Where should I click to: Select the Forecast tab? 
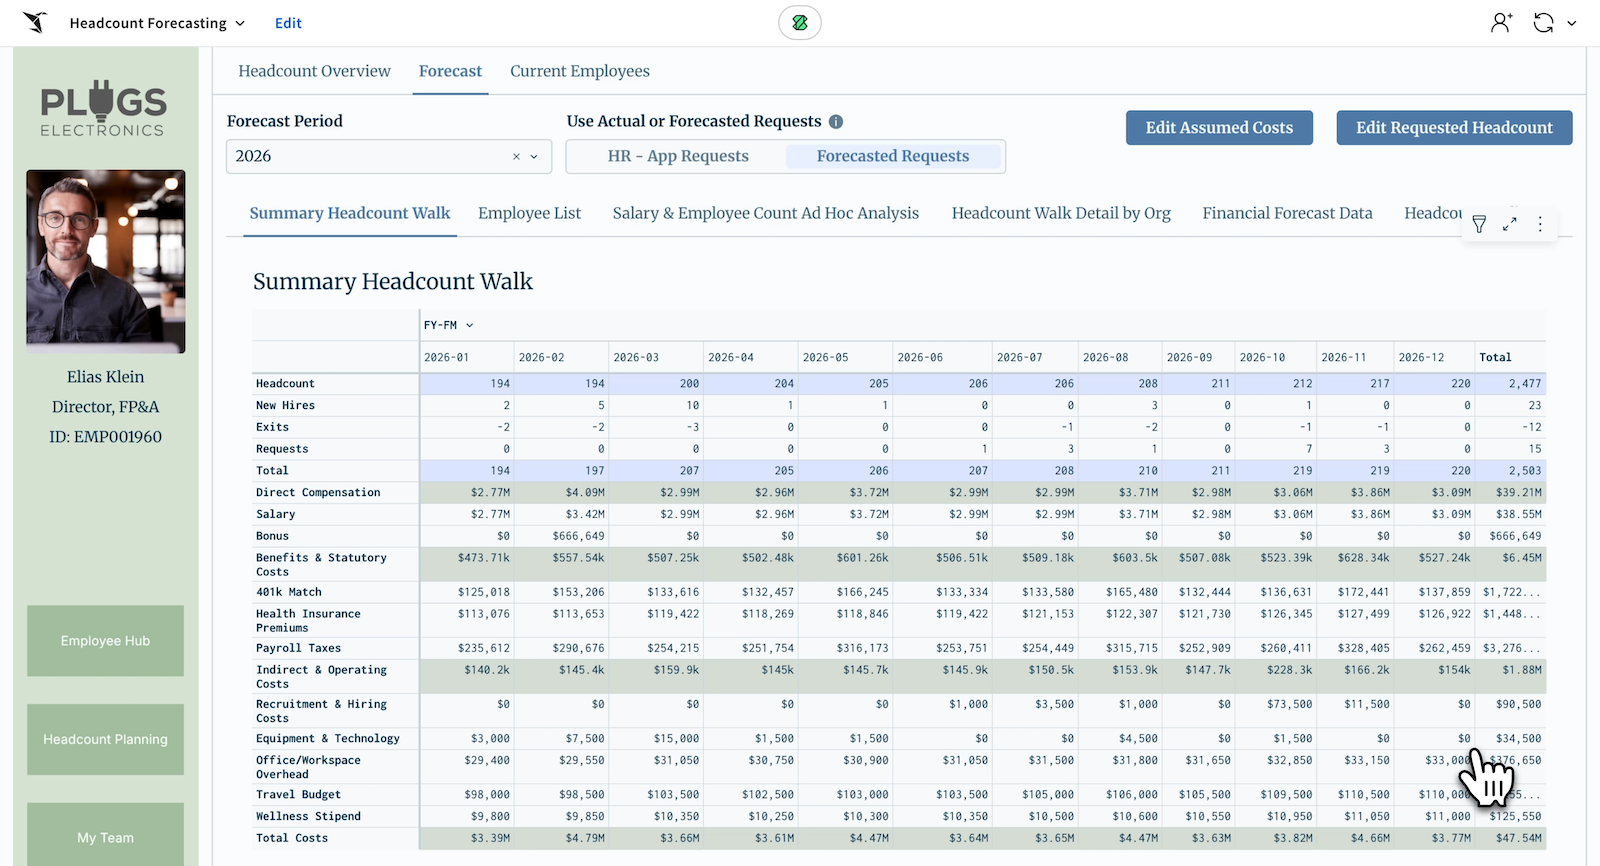pos(450,71)
